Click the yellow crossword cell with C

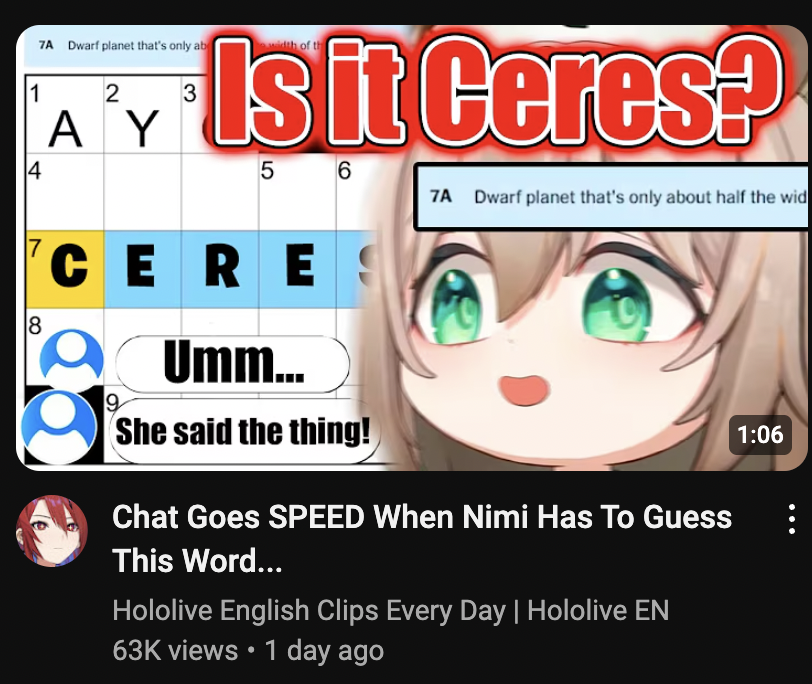point(65,269)
